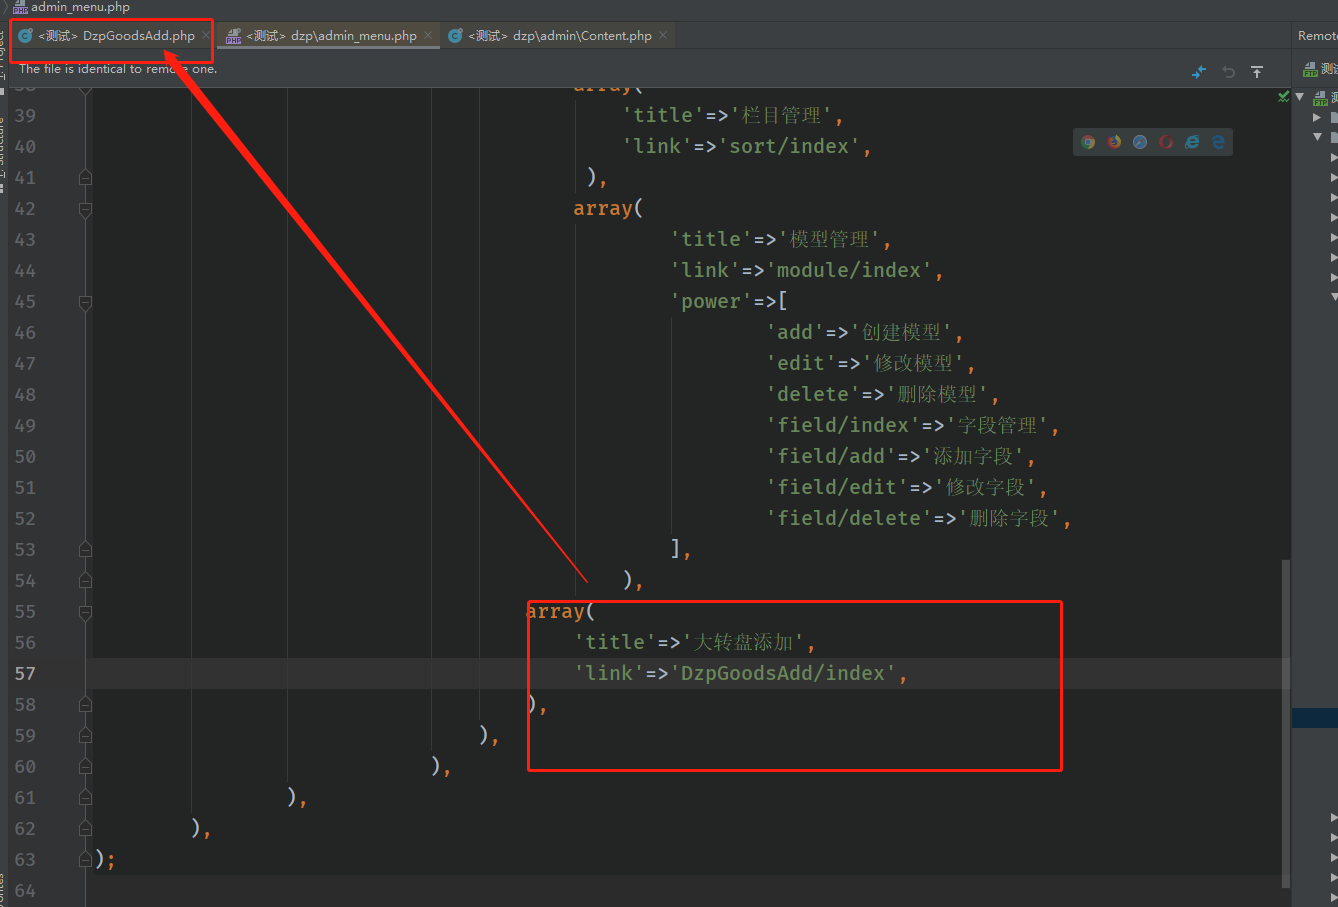Open file in Internet Explorer
Image resolution: width=1338 pixels, height=907 pixels.
(1192, 142)
